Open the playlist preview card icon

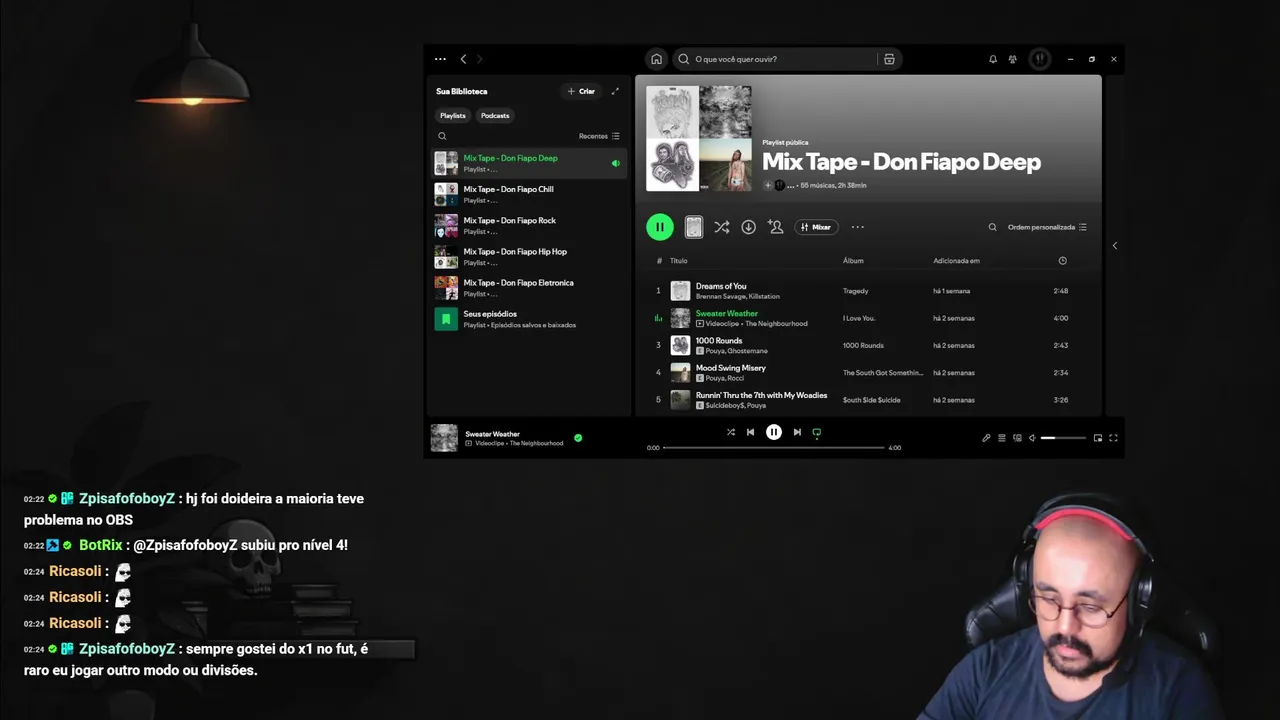693,227
